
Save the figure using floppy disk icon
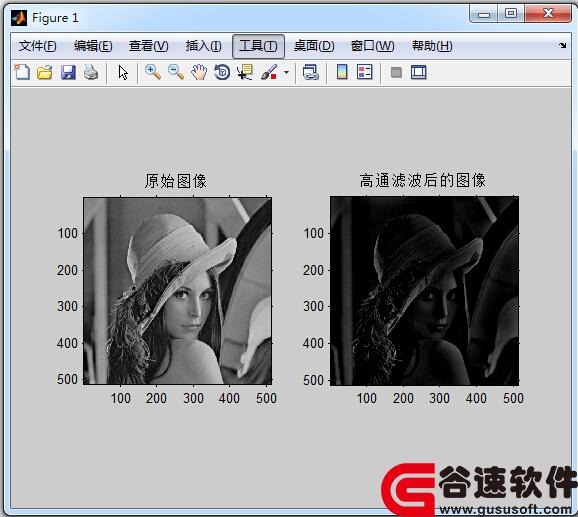point(68,72)
